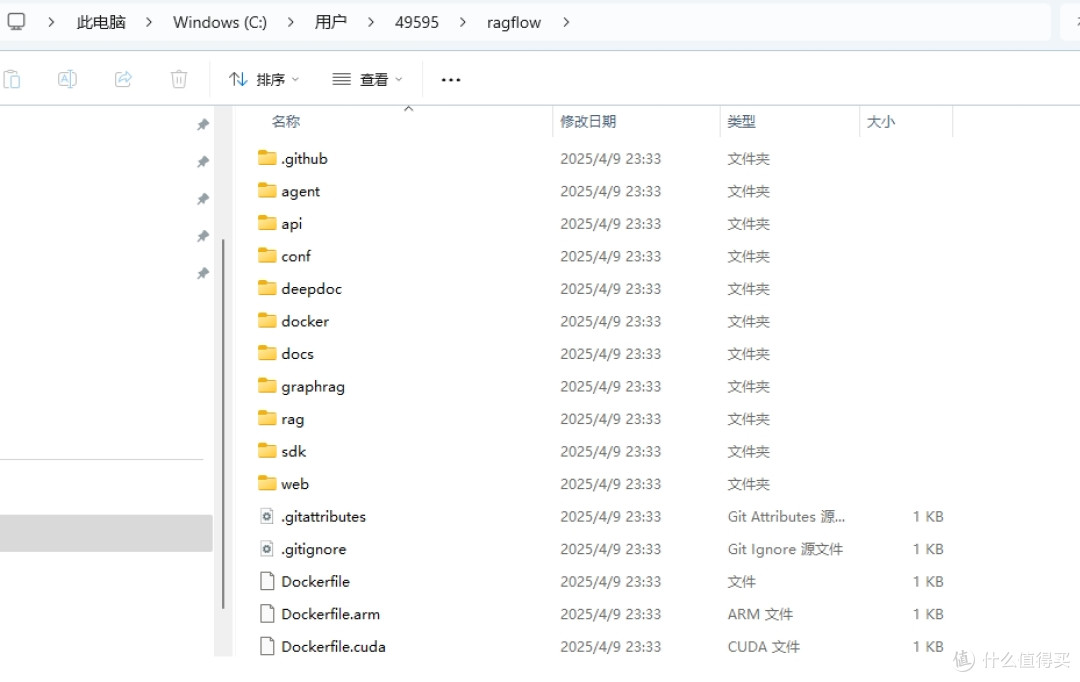Click CUDA 文件 type cell

click(764, 647)
